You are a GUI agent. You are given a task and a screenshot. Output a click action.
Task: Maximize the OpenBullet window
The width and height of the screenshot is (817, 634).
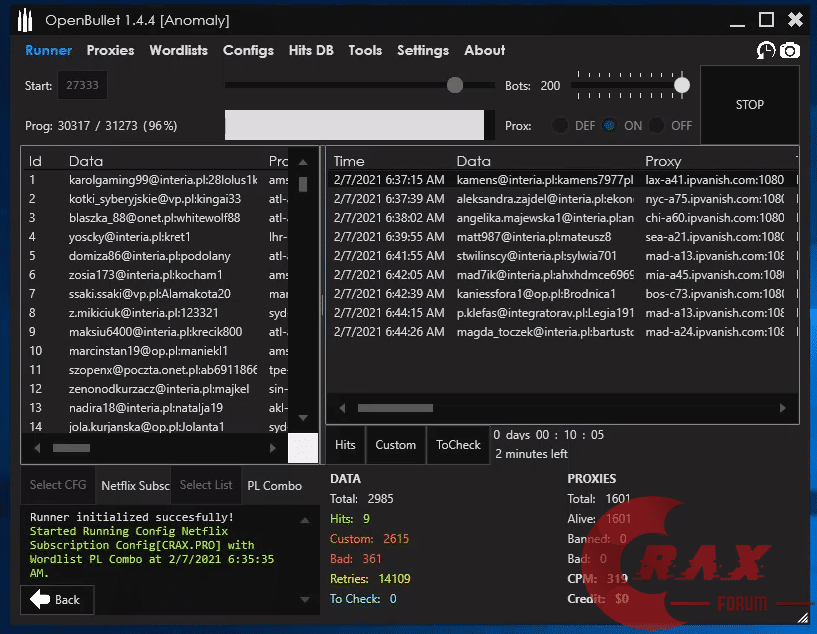point(766,20)
